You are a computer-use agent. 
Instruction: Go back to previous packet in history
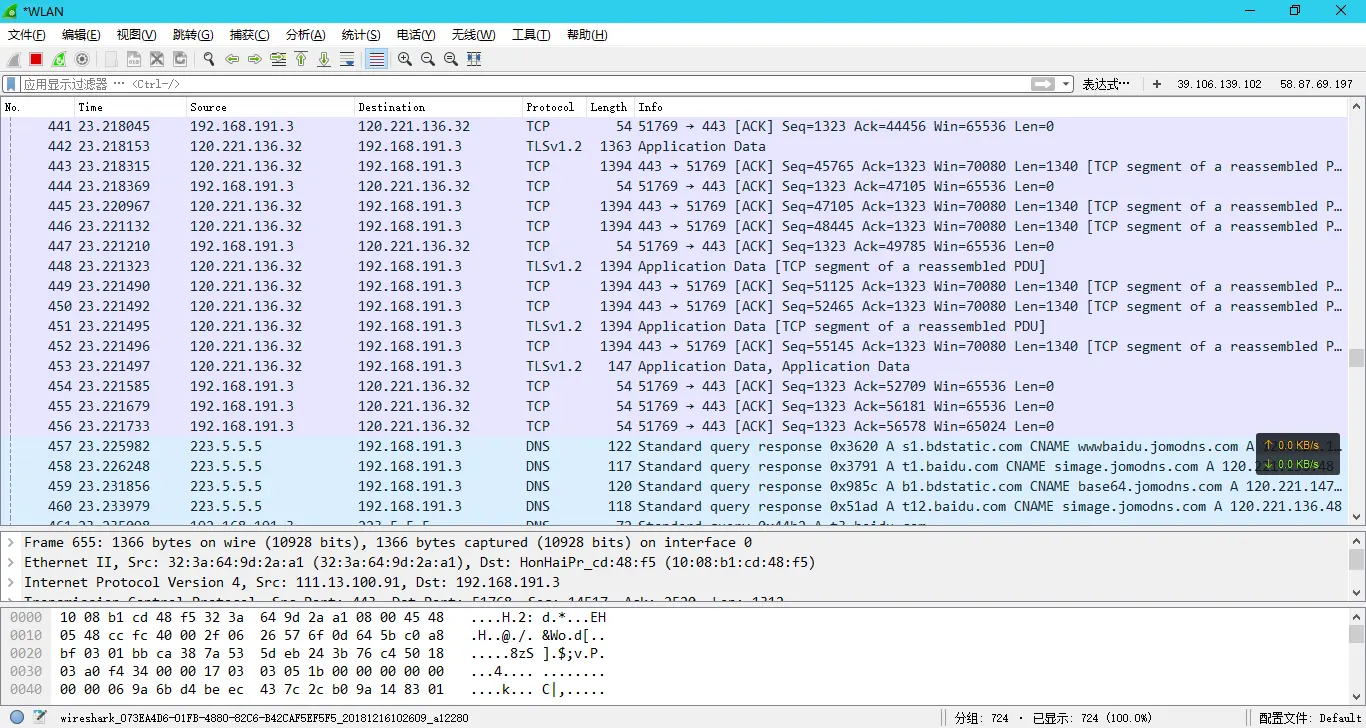click(x=232, y=59)
